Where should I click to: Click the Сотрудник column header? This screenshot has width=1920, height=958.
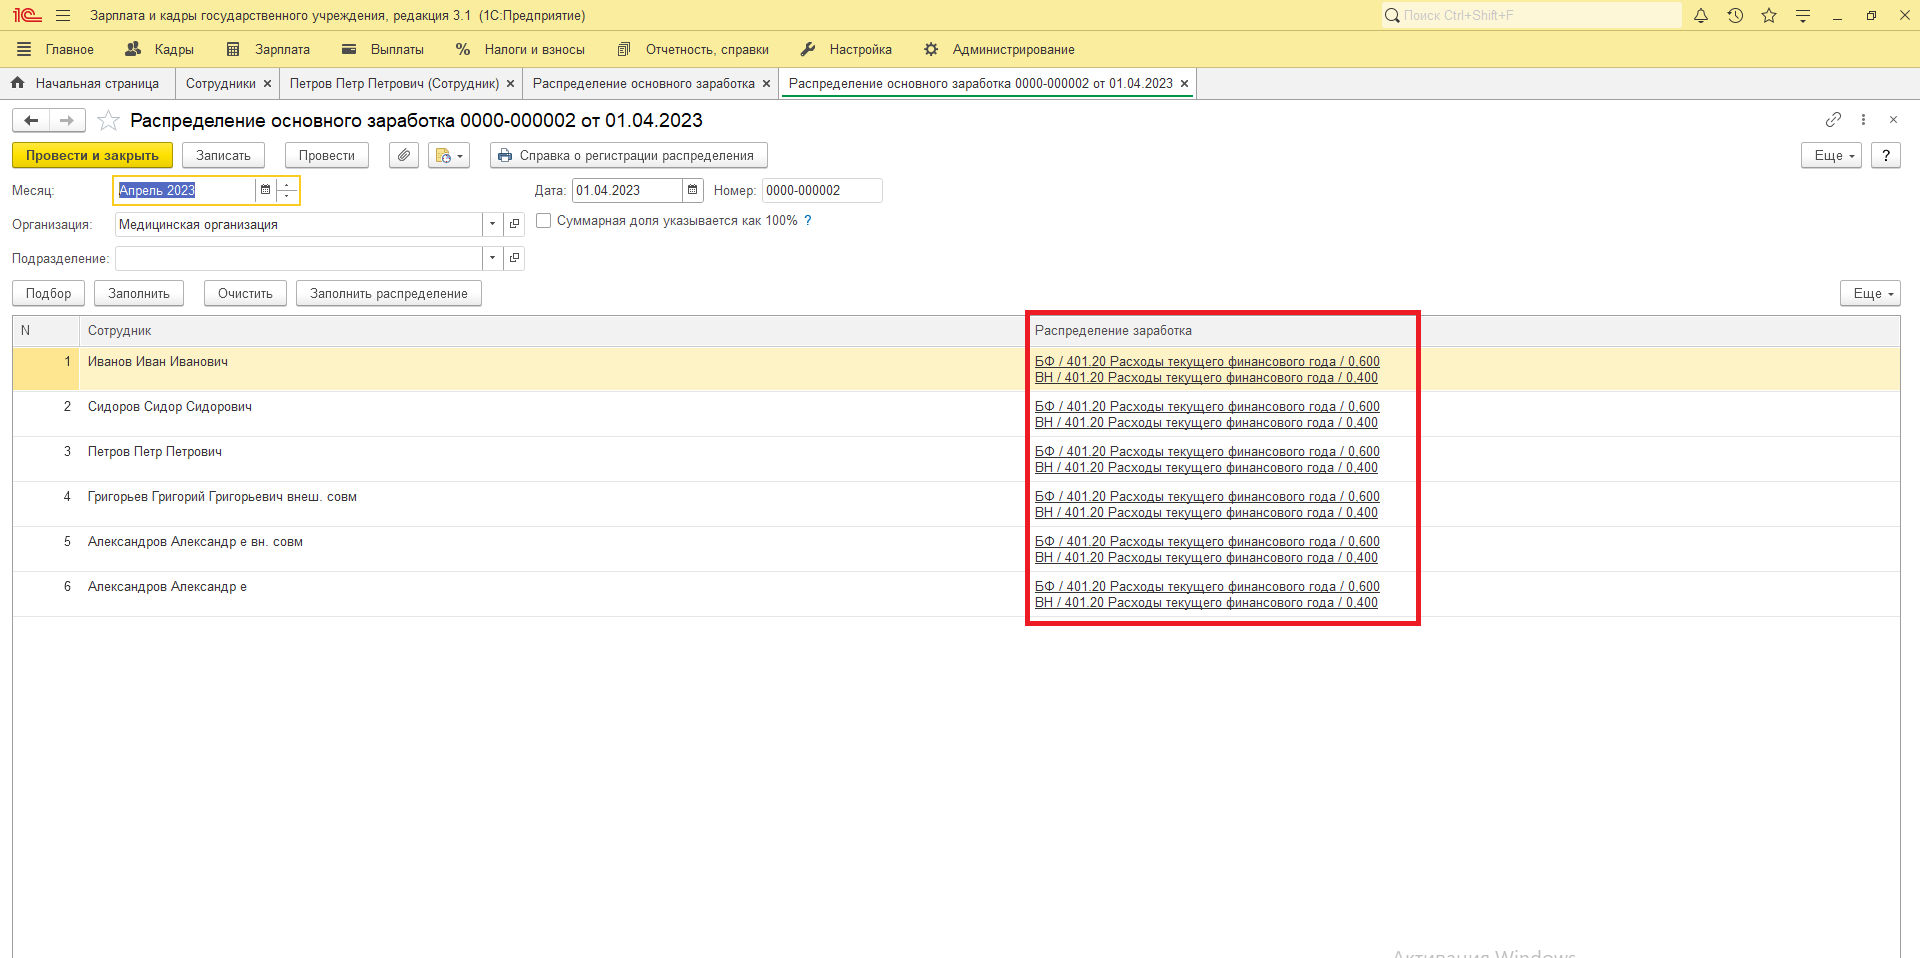(x=553, y=331)
